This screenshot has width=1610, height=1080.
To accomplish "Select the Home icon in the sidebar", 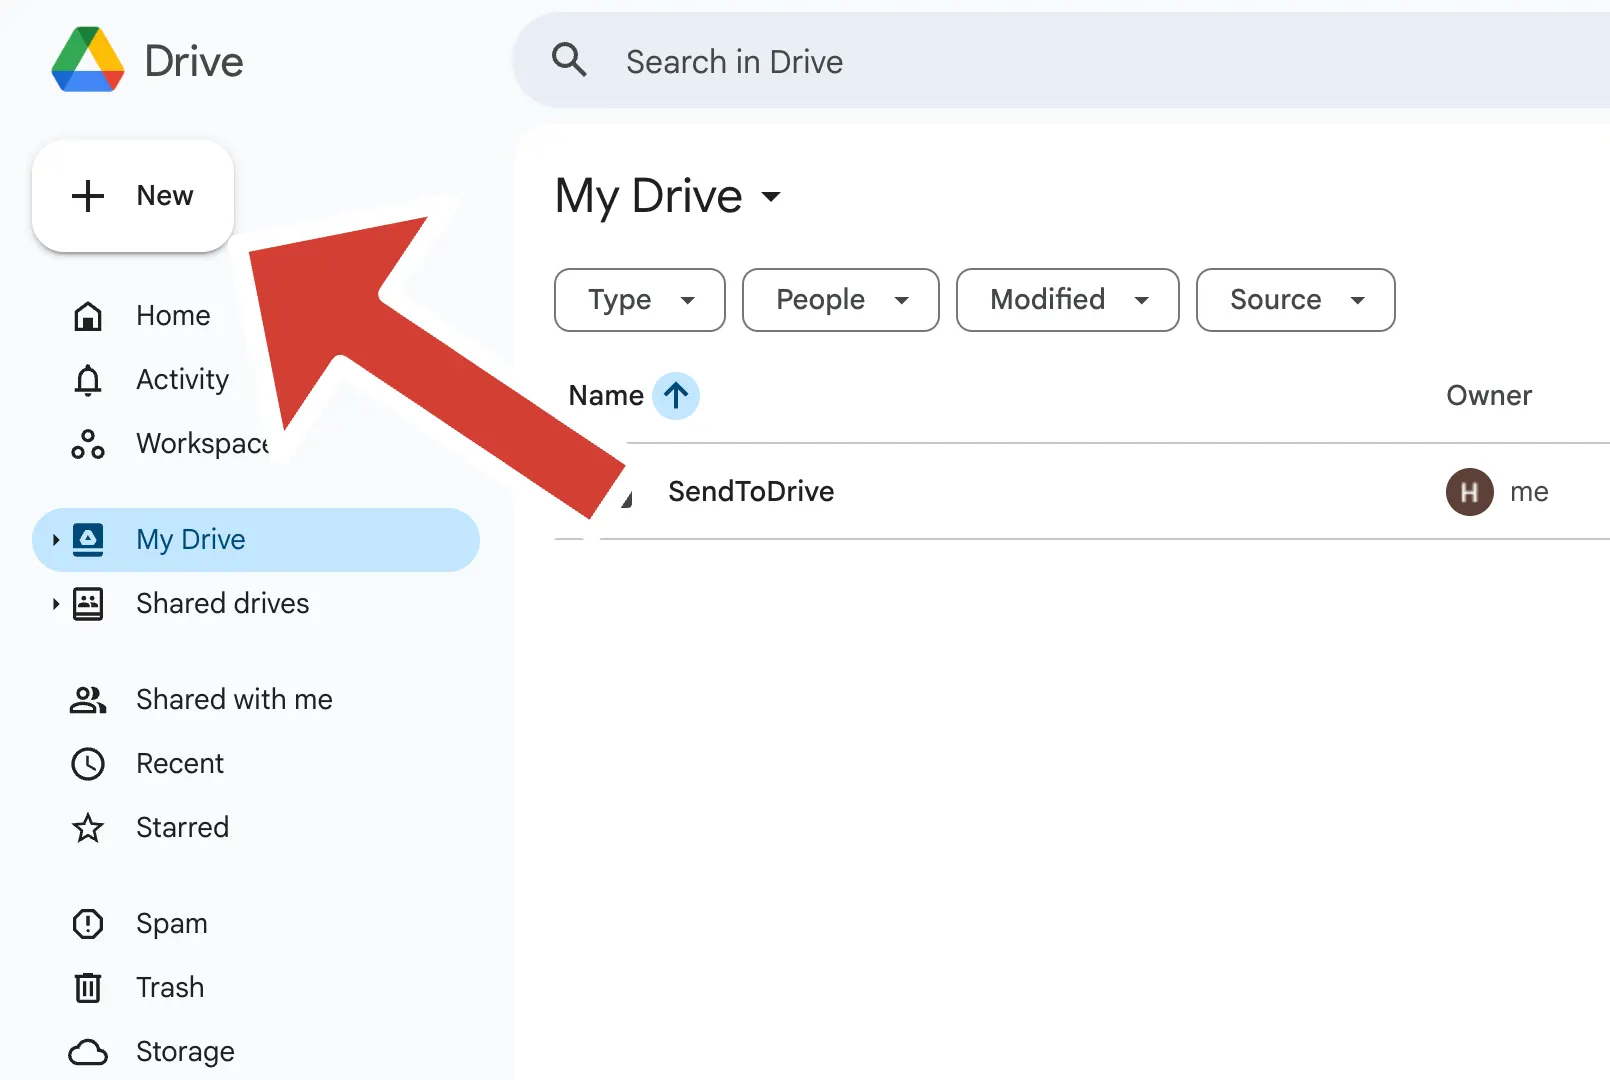I will (x=88, y=315).
